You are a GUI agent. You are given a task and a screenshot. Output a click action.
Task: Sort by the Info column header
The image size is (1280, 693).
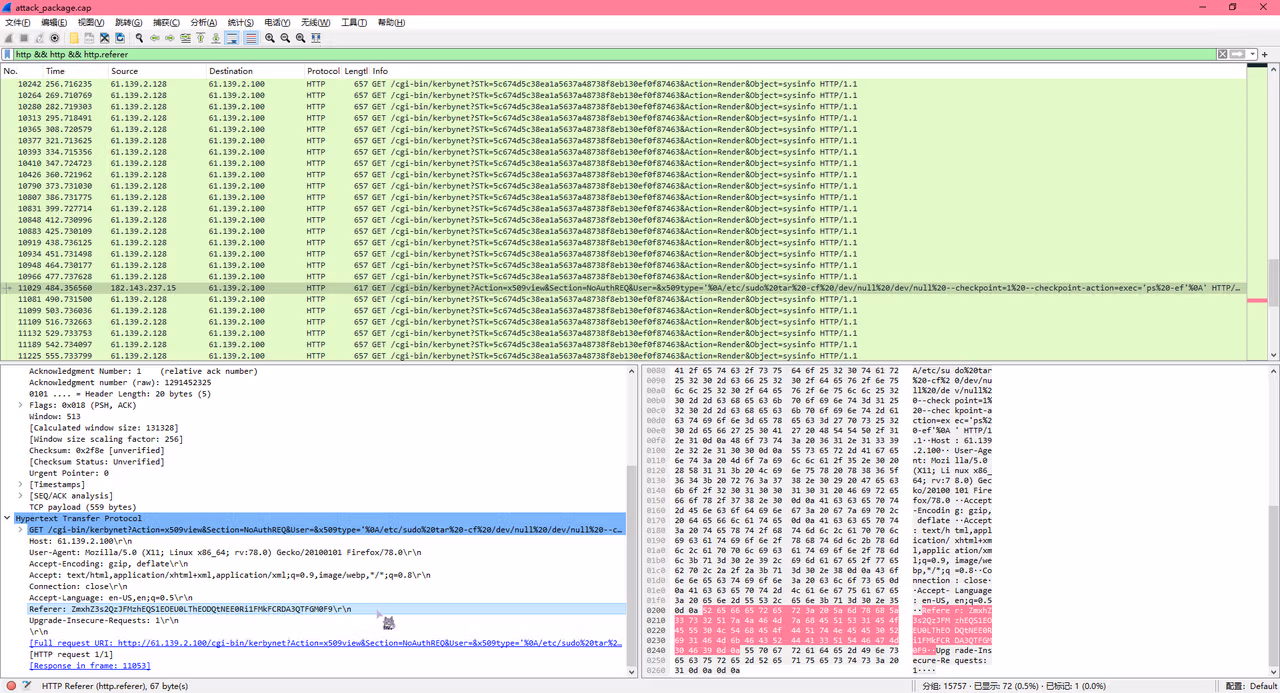coord(808,71)
